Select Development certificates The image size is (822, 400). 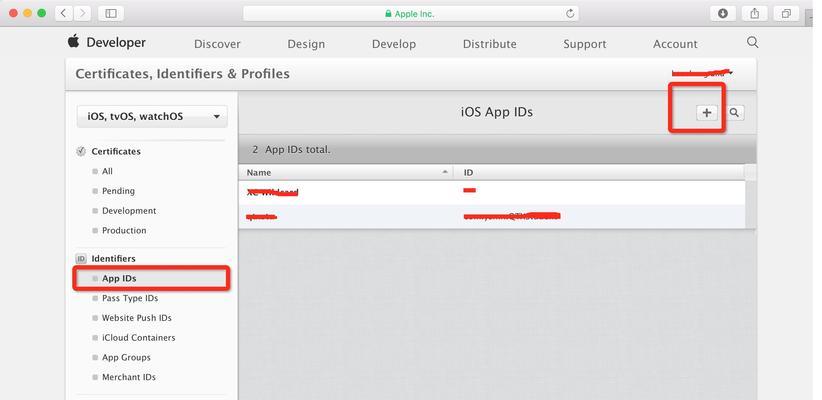(129, 211)
